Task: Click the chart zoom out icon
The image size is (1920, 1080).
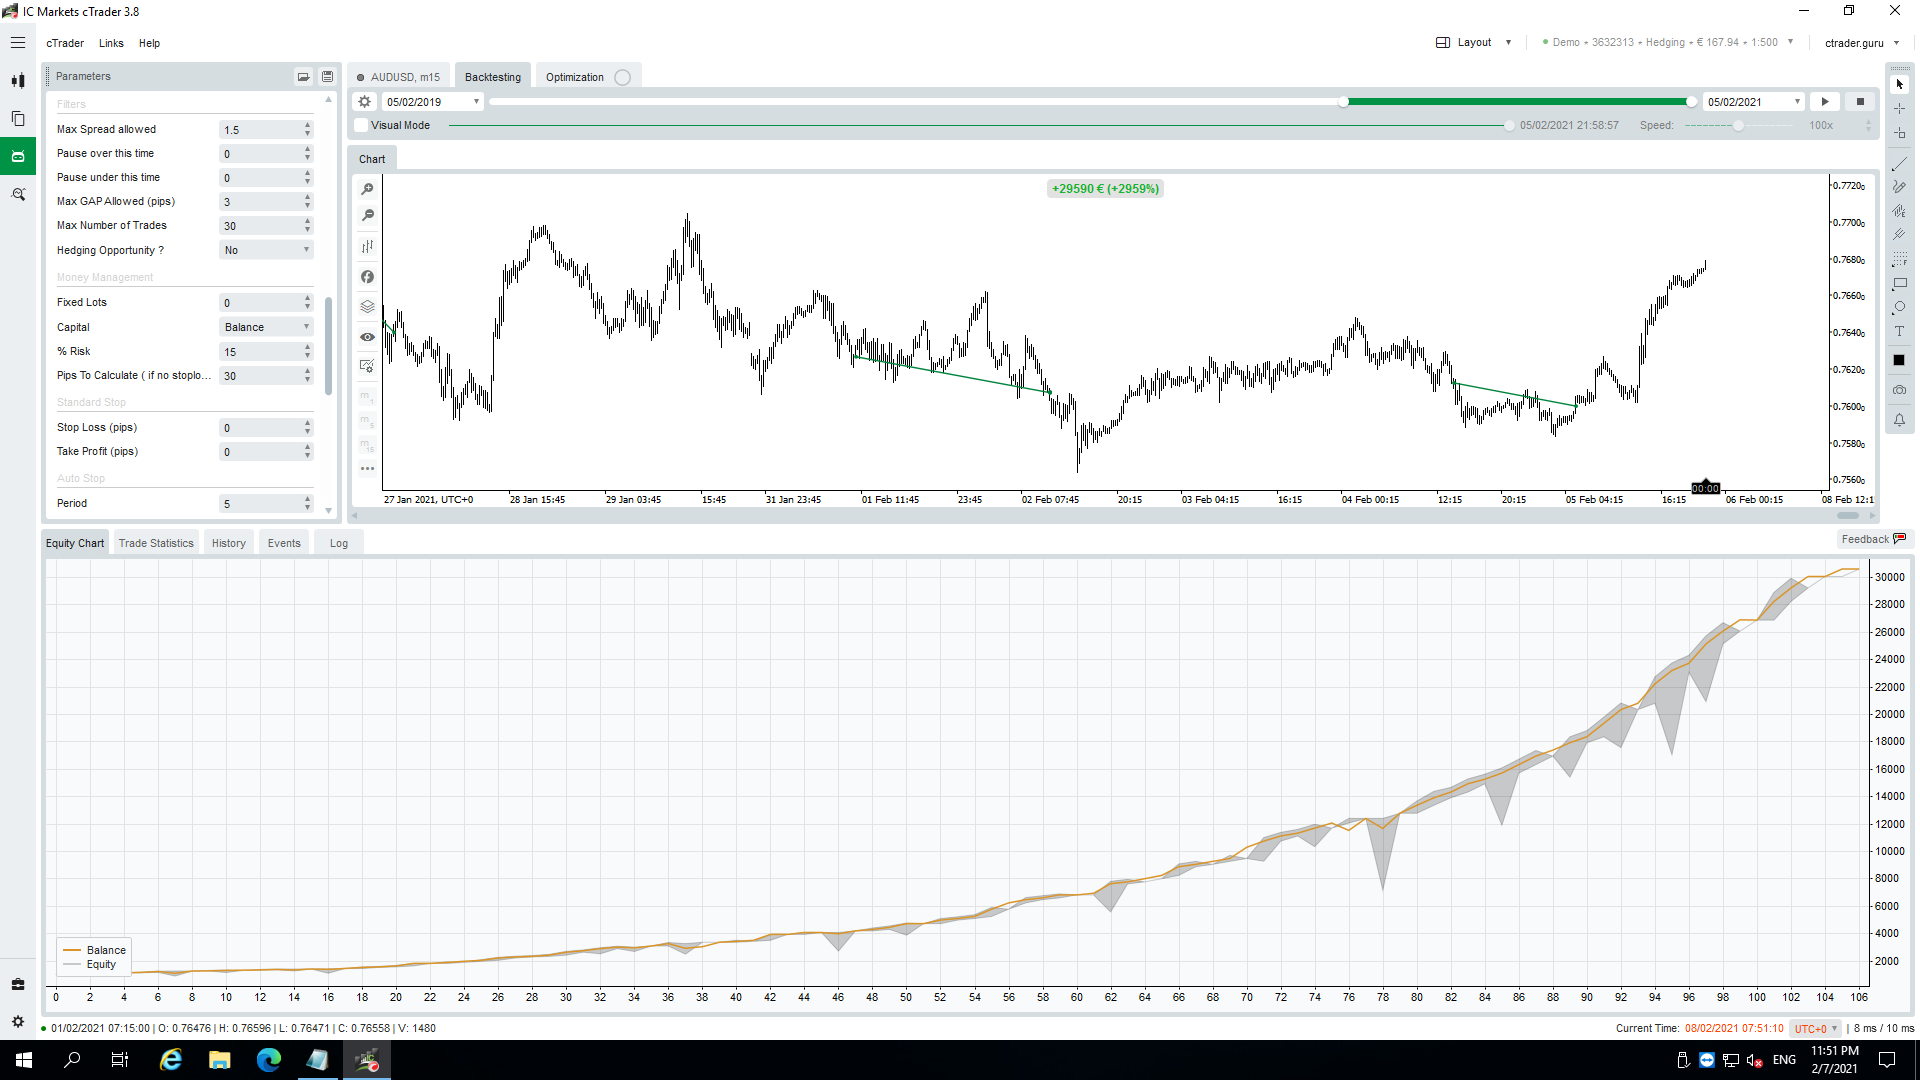Action: pyautogui.click(x=367, y=214)
